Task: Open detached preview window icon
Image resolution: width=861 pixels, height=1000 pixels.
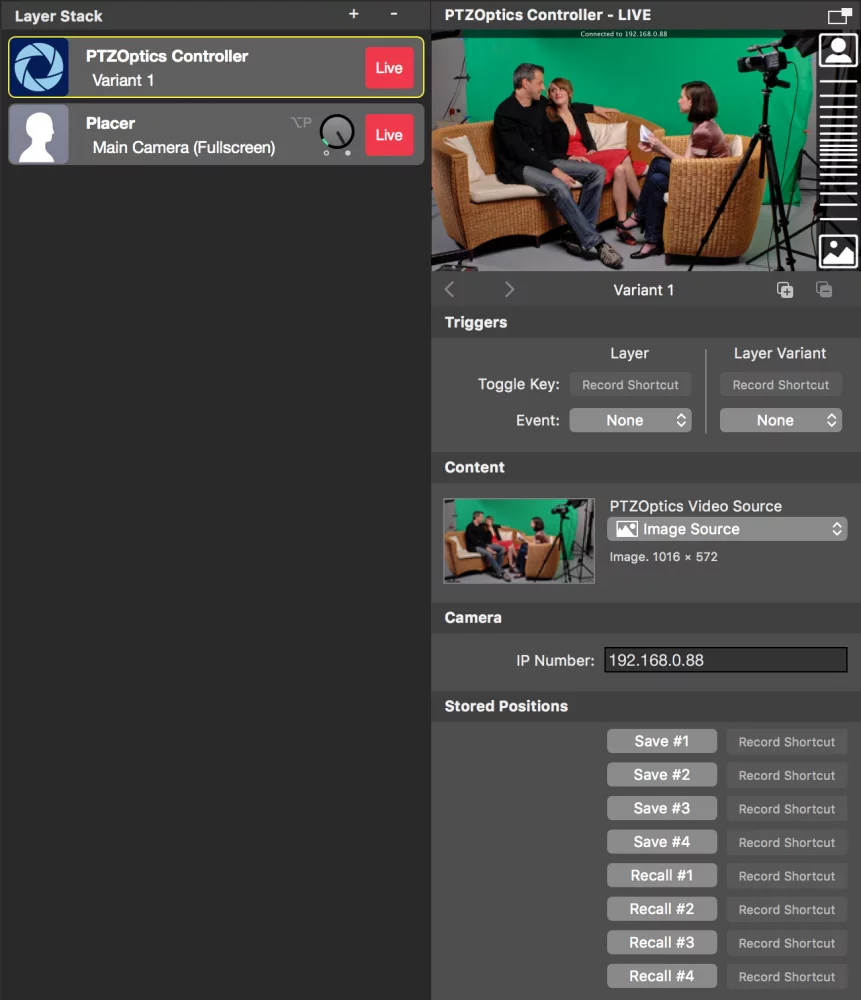Action: tap(839, 16)
